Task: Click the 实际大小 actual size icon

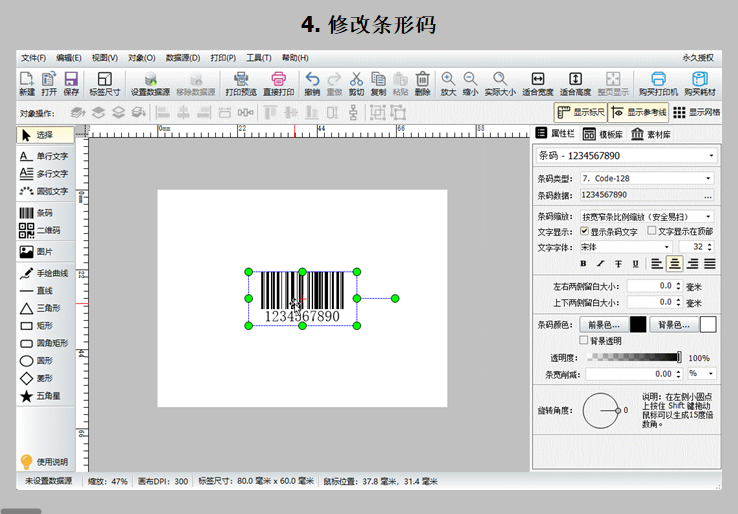Action: click(500, 84)
